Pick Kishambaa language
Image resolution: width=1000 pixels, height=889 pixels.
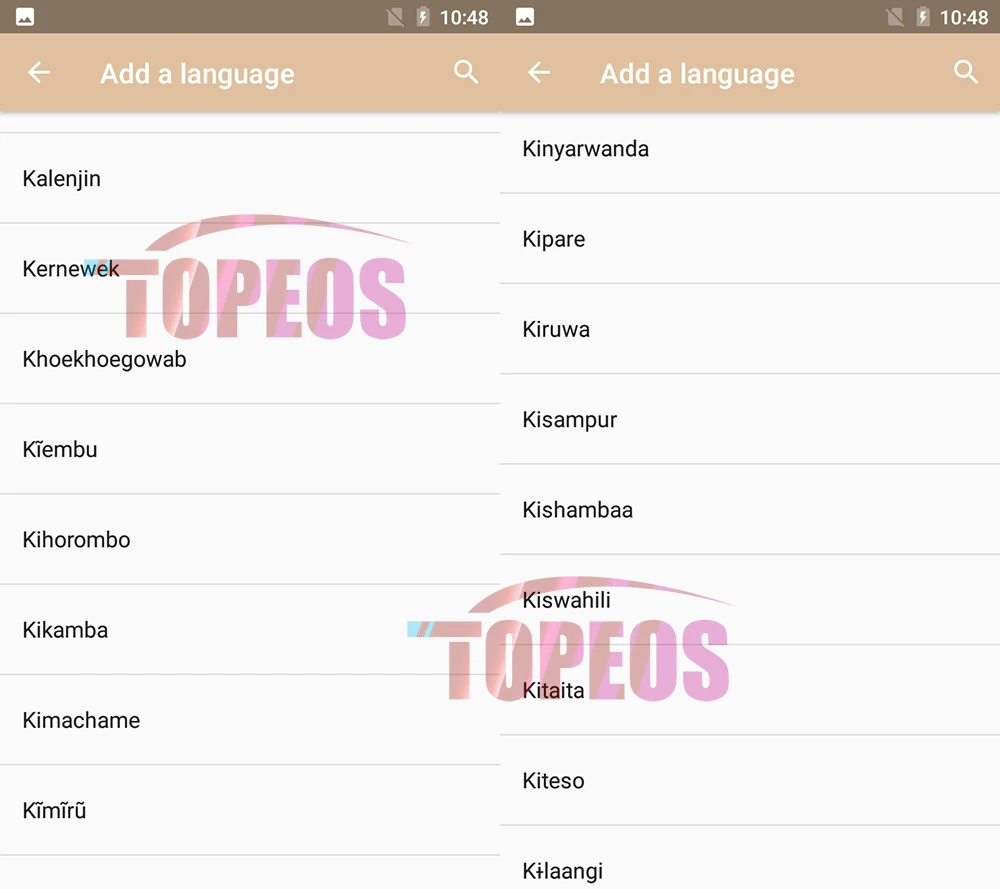(x=750, y=510)
